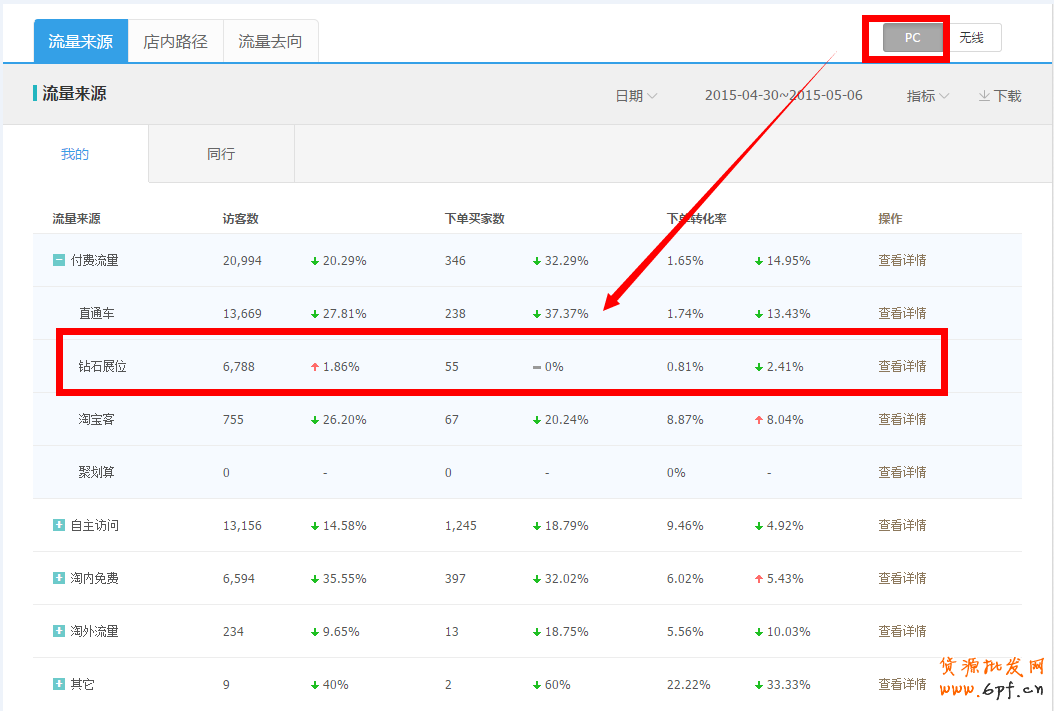View details for 直通车 row
Screen dimensions: 1054x711
tap(902, 313)
